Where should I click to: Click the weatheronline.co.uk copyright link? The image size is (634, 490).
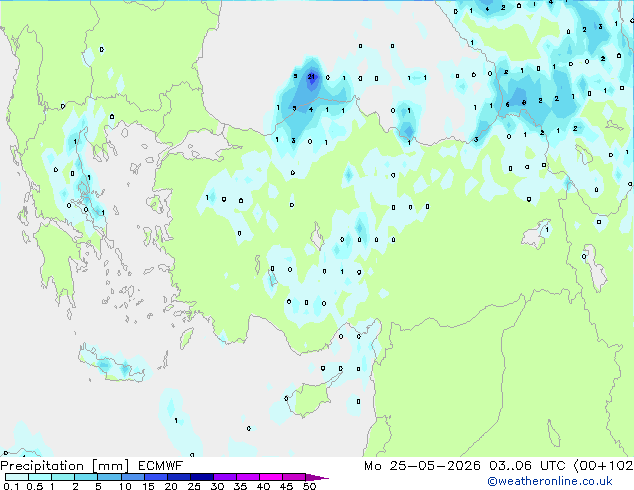tap(550, 481)
